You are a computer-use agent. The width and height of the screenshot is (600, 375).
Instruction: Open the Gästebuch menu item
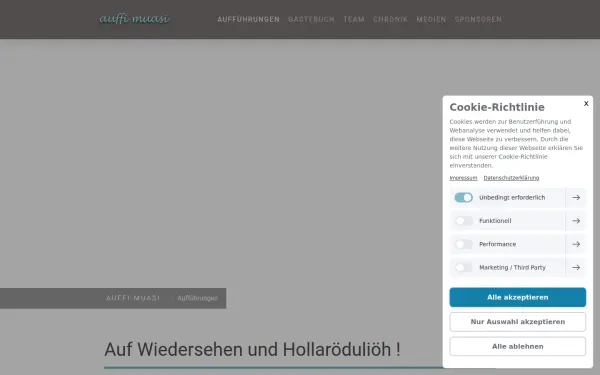pyautogui.click(x=311, y=19)
